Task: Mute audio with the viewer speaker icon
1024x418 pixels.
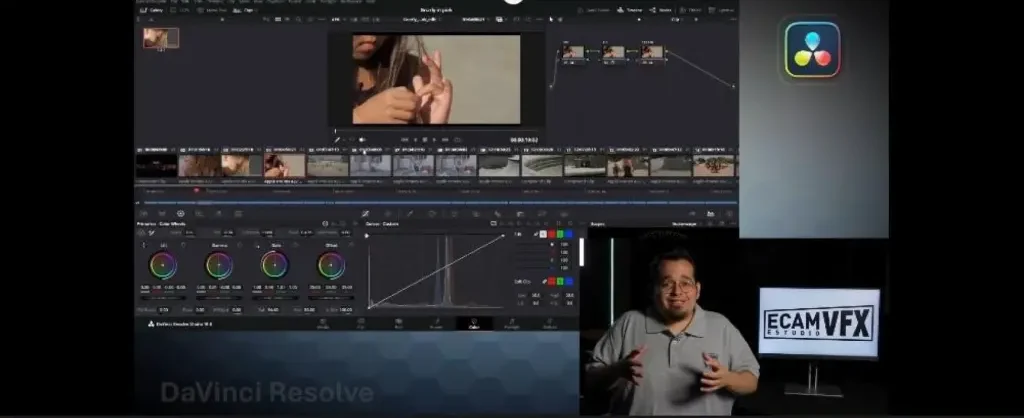Action: pyautogui.click(x=361, y=140)
